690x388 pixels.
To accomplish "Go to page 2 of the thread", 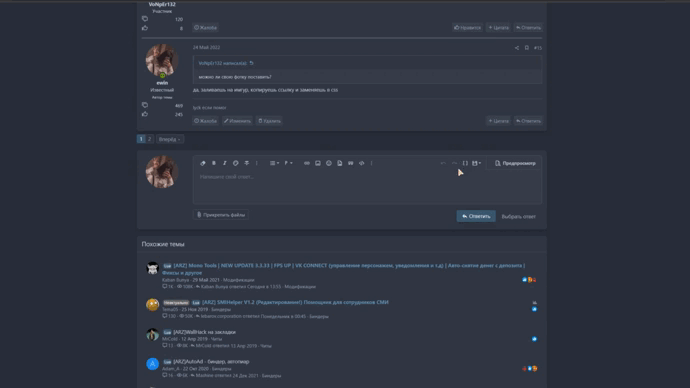I will click(x=150, y=139).
